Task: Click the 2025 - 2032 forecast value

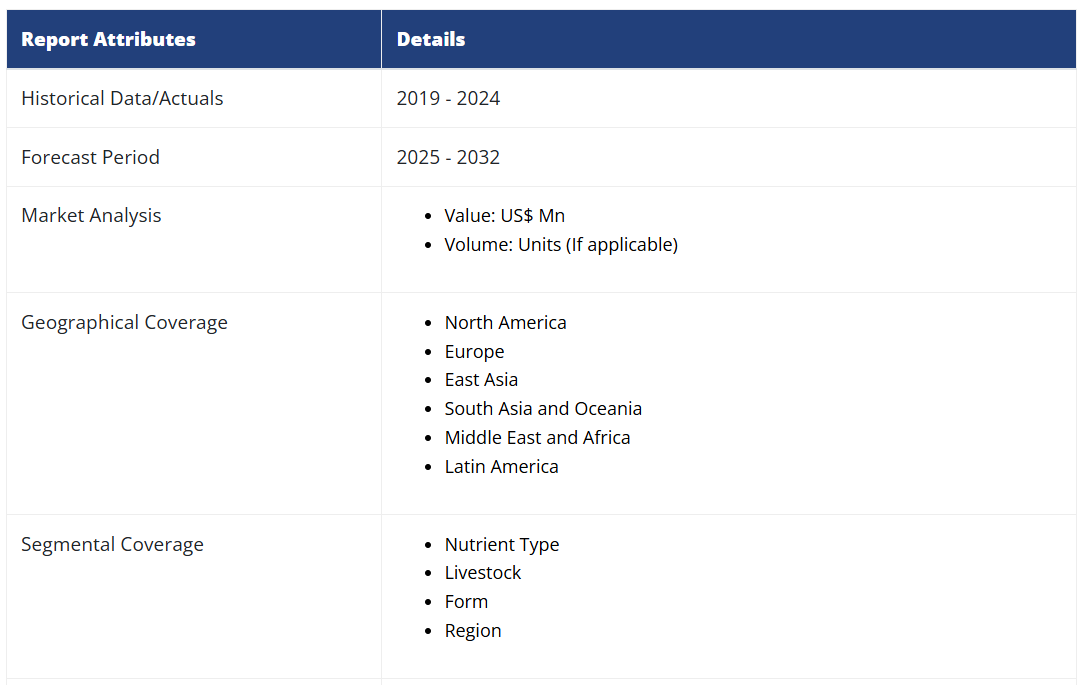Action: (448, 157)
